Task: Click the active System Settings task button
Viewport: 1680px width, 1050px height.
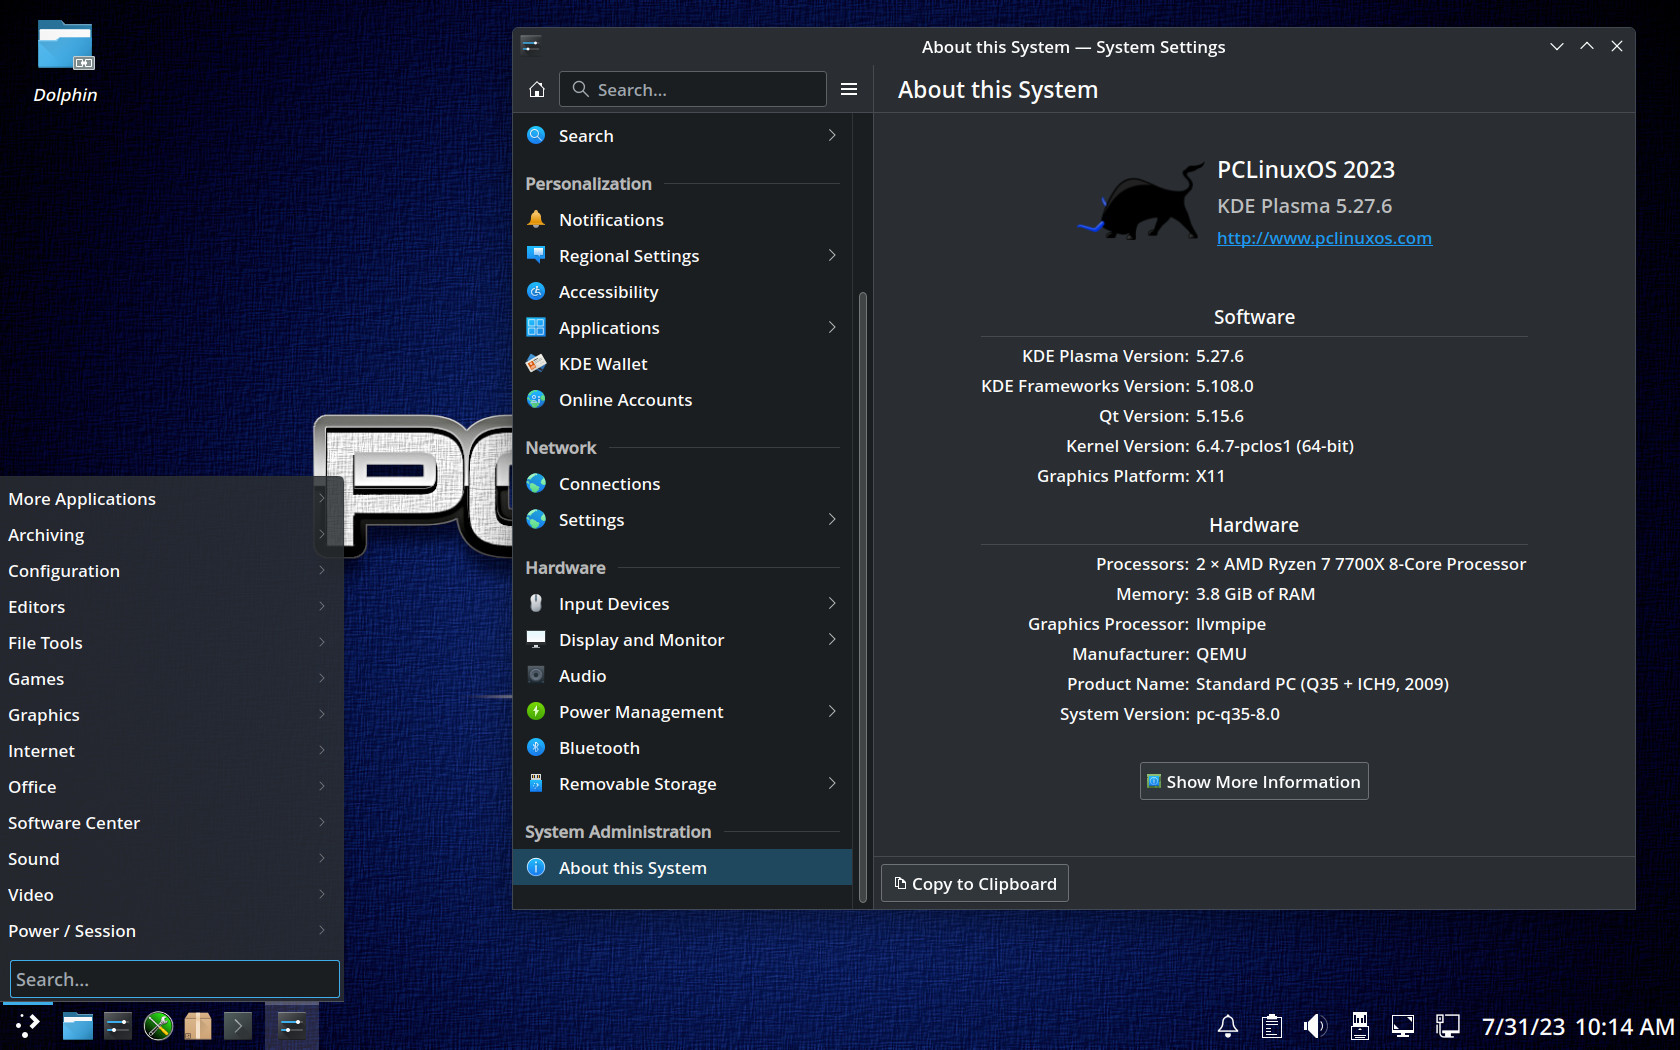Action: (291, 1026)
